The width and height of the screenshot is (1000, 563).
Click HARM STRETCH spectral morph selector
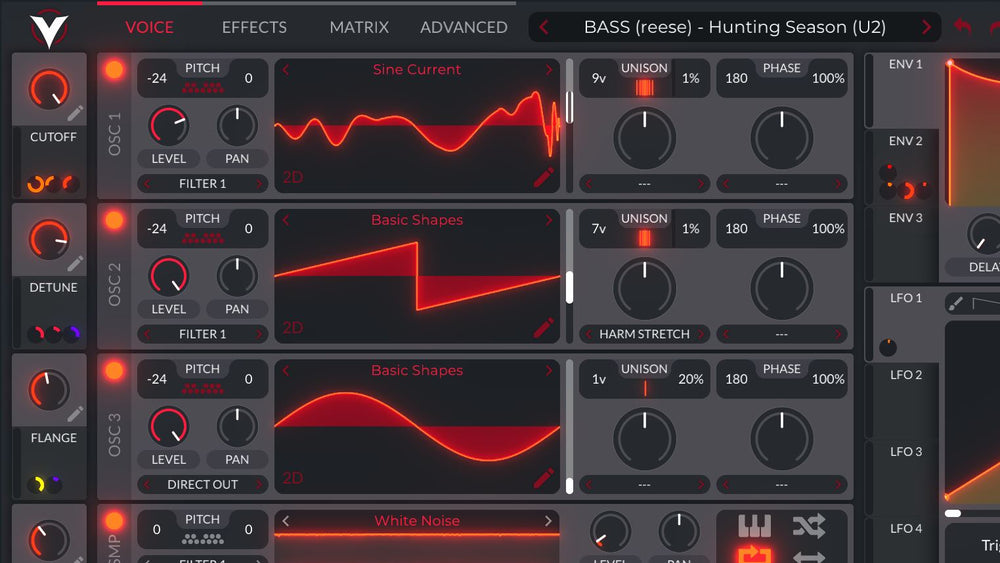pos(644,334)
